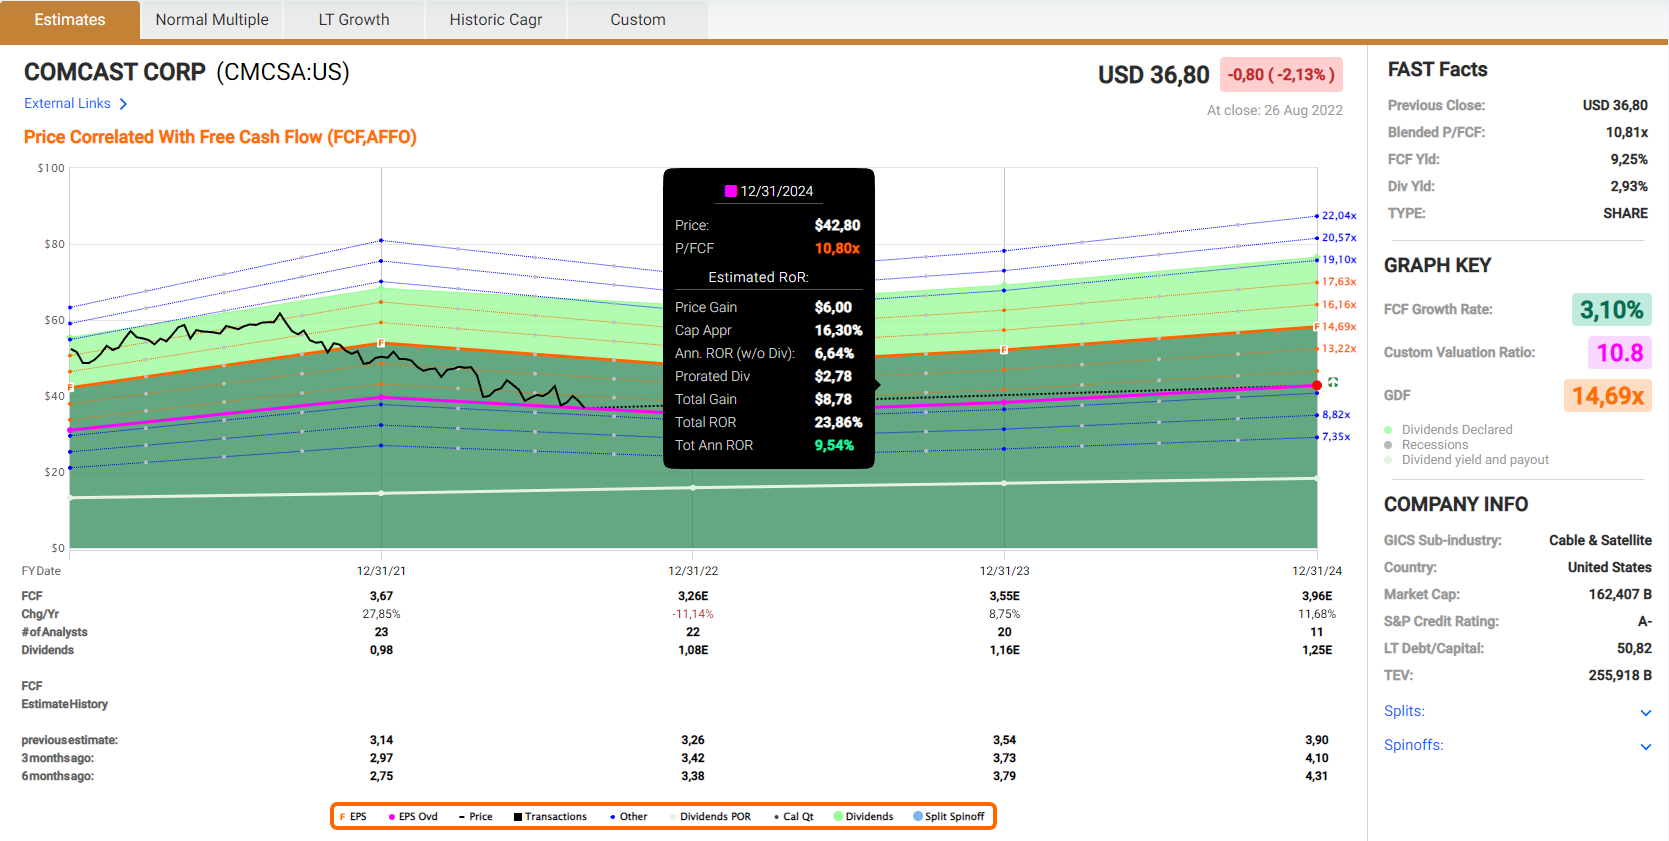
Task: Toggle the Cal Qt legend item
Action: pos(793,817)
